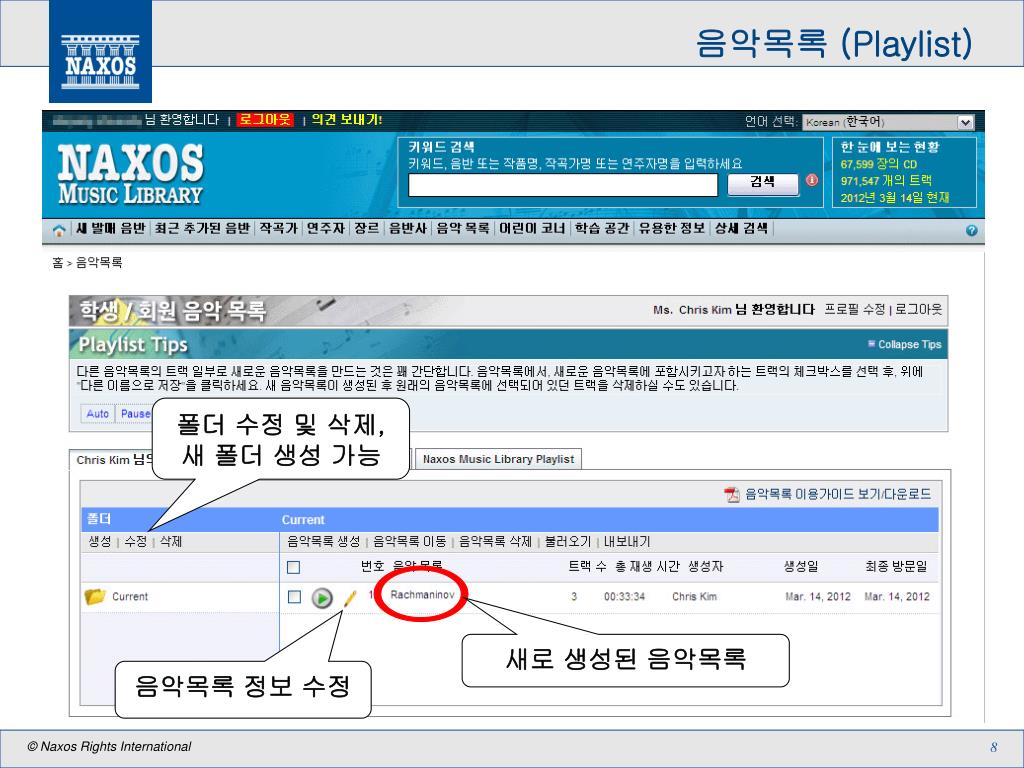The width and height of the screenshot is (1024, 768).
Task: Switch to Chris Kim playlist tab
Action: point(112,460)
